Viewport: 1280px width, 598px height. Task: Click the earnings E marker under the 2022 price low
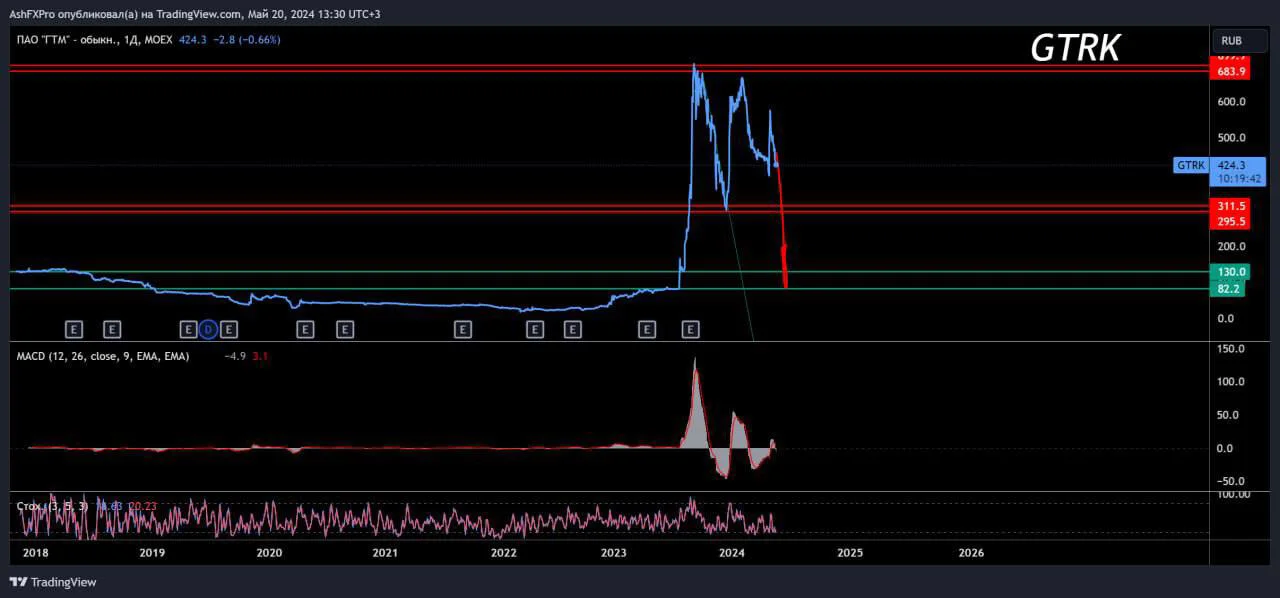pos(534,328)
